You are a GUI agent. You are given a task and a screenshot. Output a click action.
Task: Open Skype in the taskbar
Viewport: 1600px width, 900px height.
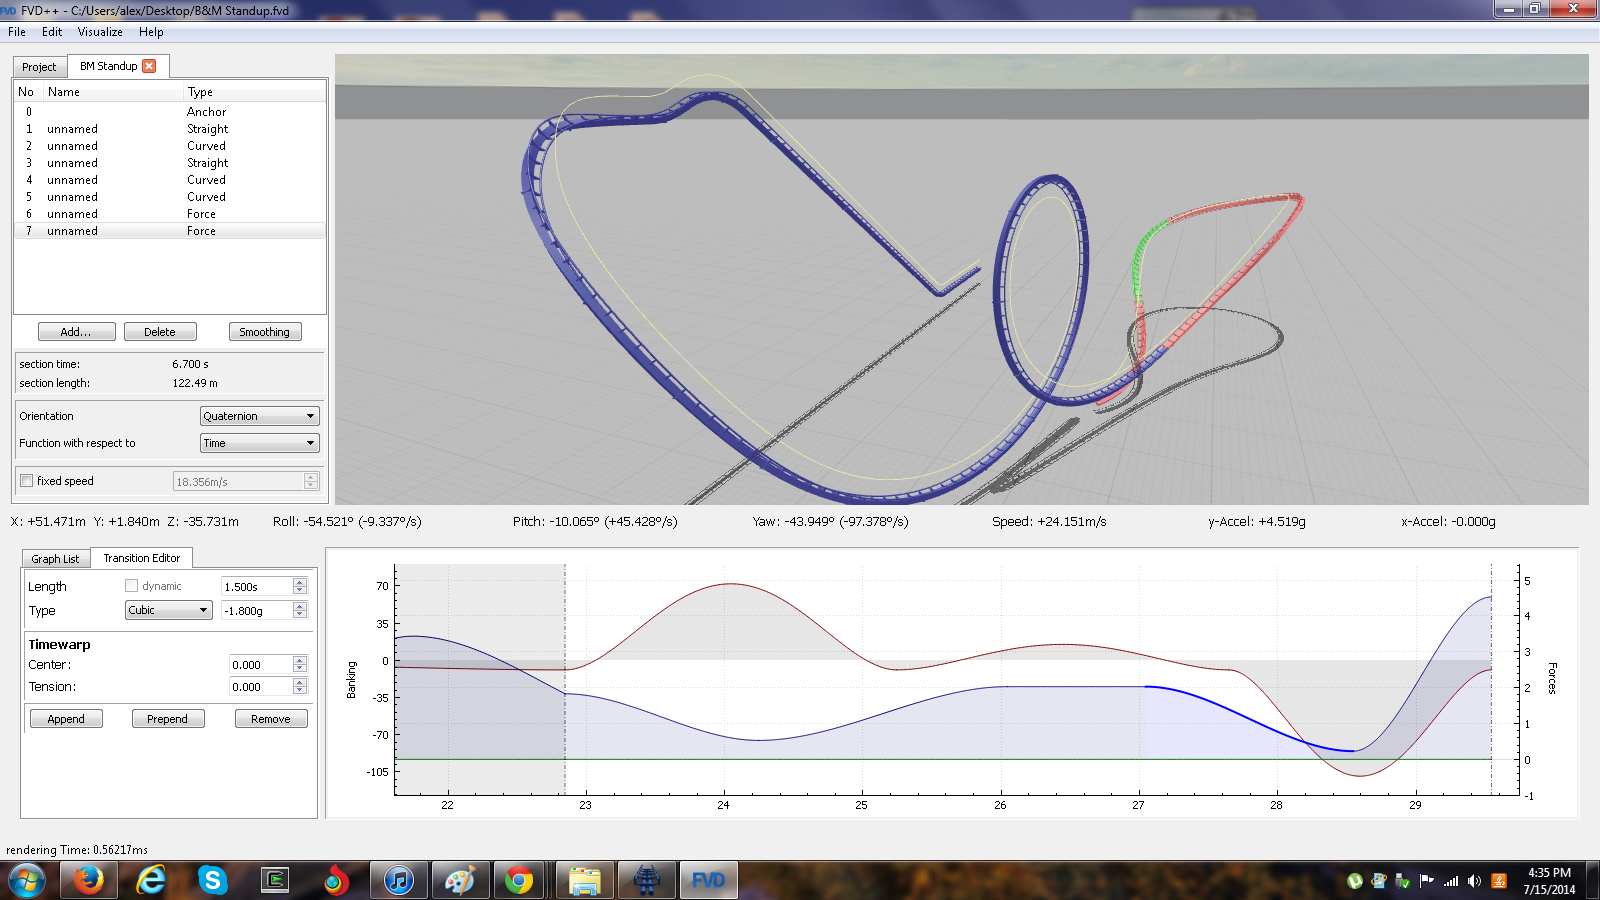(212, 880)
